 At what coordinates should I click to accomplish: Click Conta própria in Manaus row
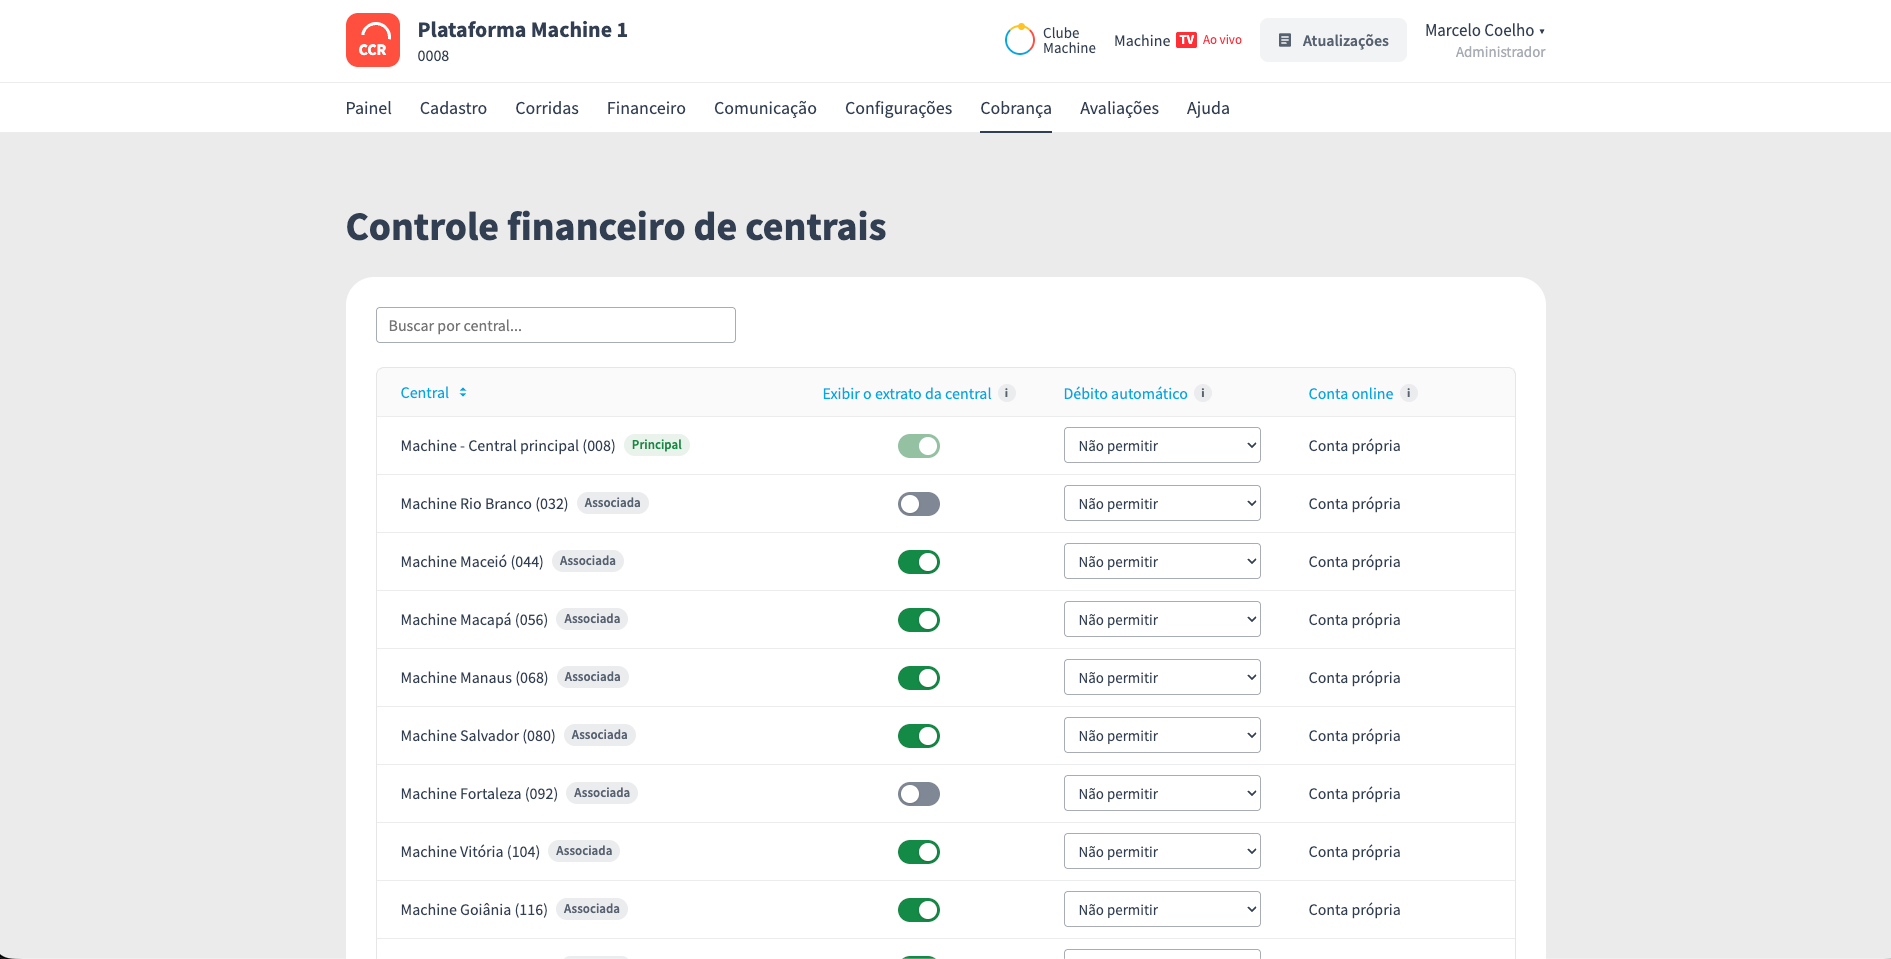[1354, 678]
